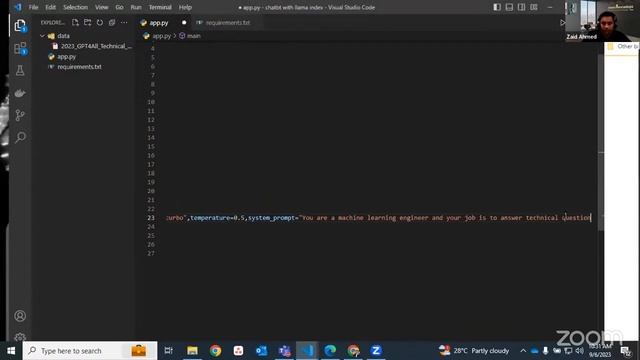Viewport: 640px width, 360px height.
Task: Open Explorer more actions ellipsis
Action: pos(124,22)
